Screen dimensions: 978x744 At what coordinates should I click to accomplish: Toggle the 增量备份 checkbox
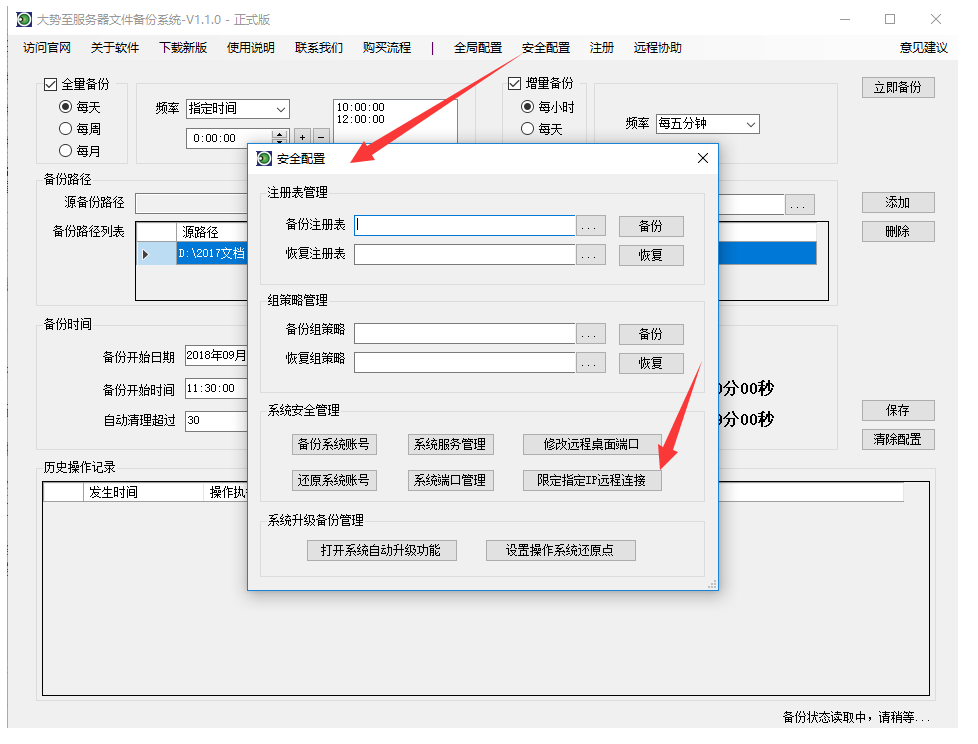click(515, 84)
